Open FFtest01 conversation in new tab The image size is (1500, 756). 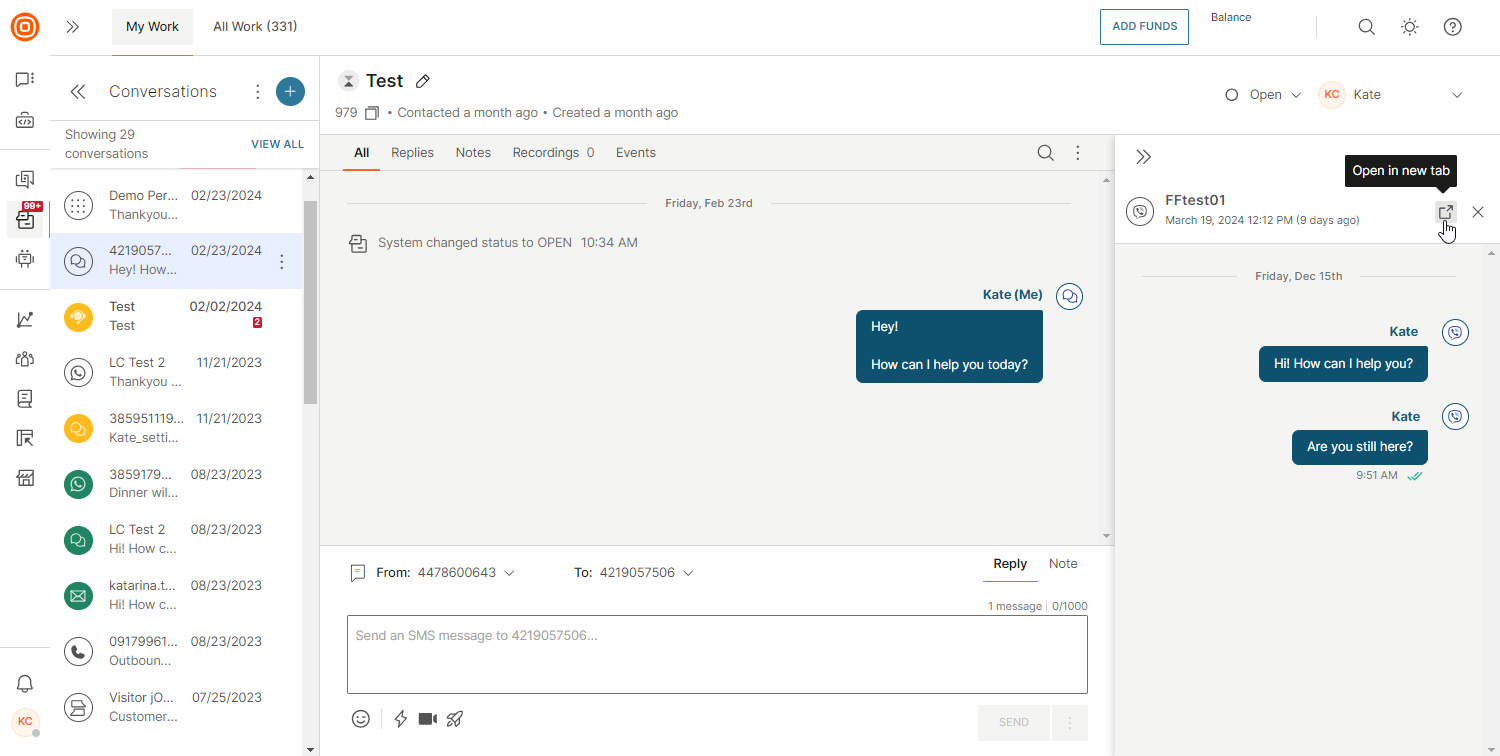tap(1445, 212)
